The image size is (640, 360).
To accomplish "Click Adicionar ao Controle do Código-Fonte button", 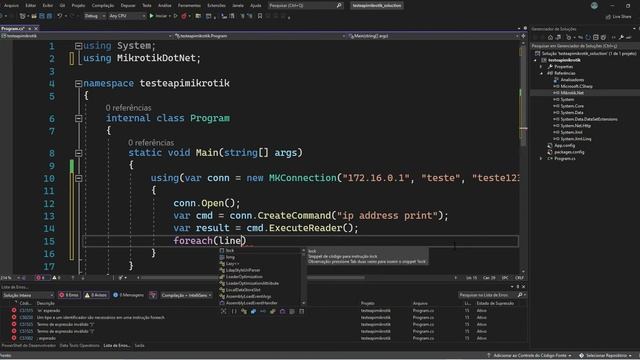I will point(529,356).
